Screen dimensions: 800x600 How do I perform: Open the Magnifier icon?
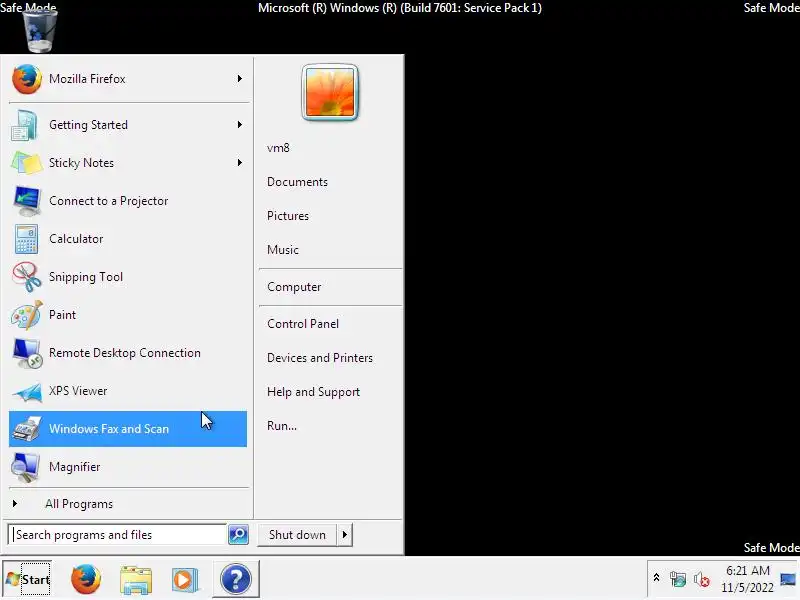(26, 467)
